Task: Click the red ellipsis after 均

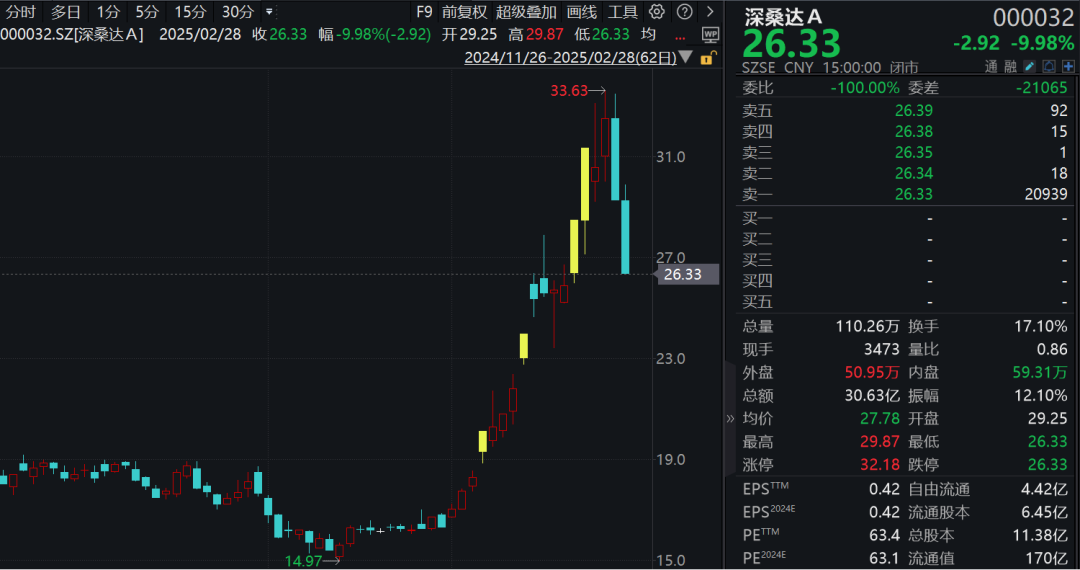Action: click(680, 37)
